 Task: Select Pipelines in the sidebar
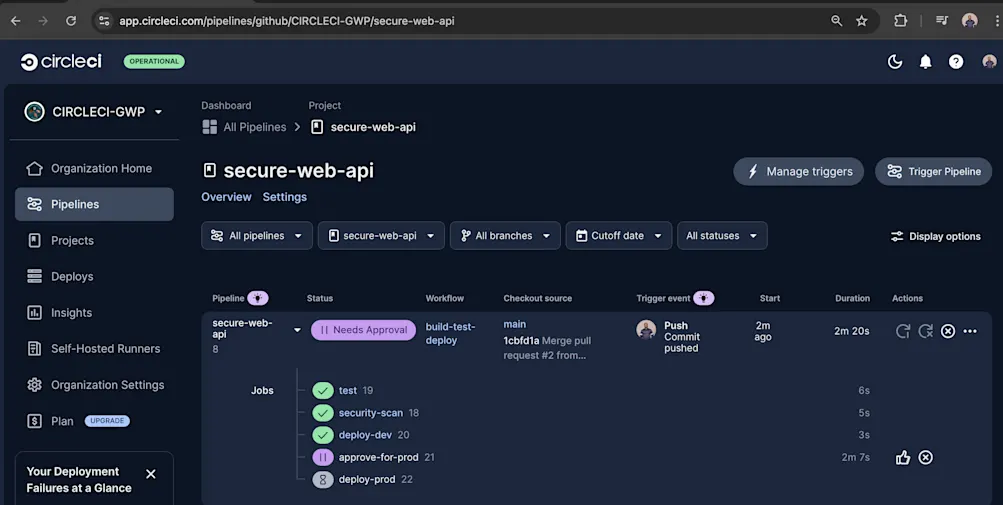[94, 204]
